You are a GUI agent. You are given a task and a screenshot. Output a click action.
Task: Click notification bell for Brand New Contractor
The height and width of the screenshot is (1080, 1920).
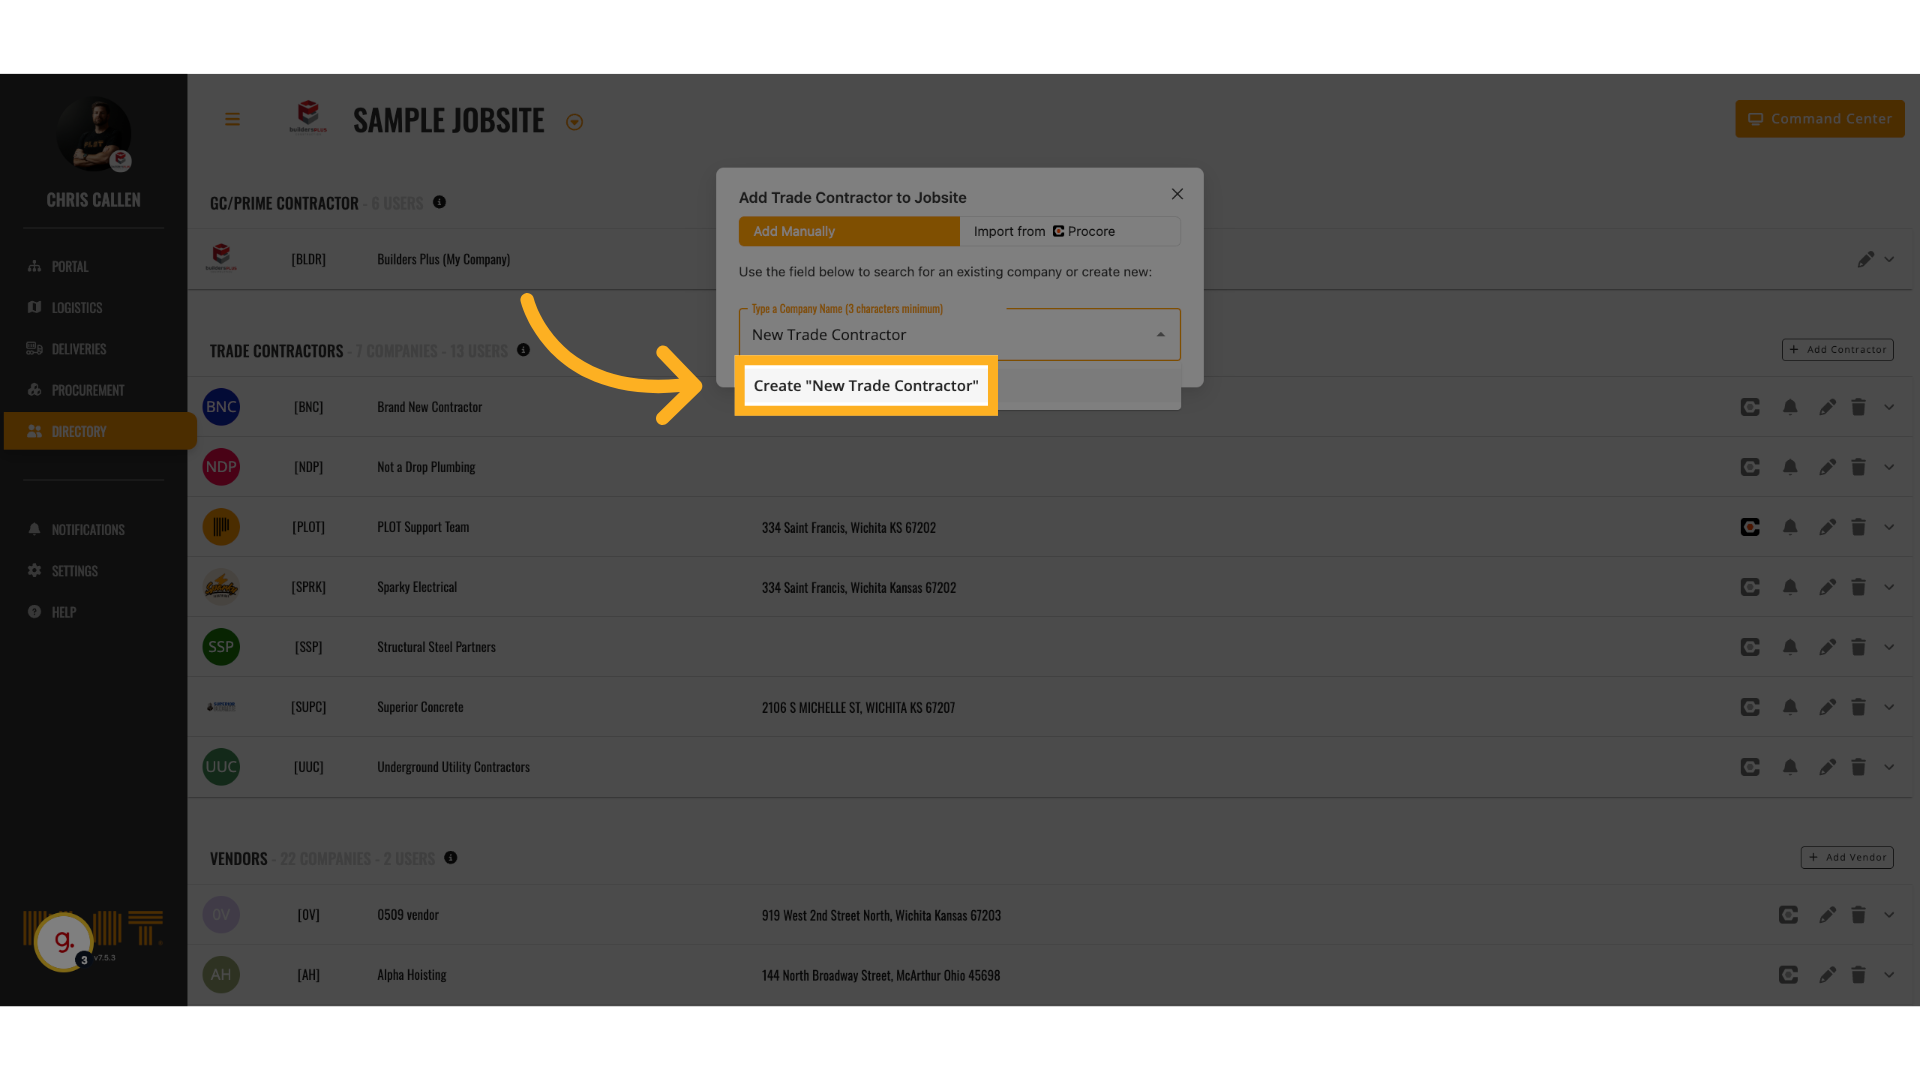point(1790,407)
